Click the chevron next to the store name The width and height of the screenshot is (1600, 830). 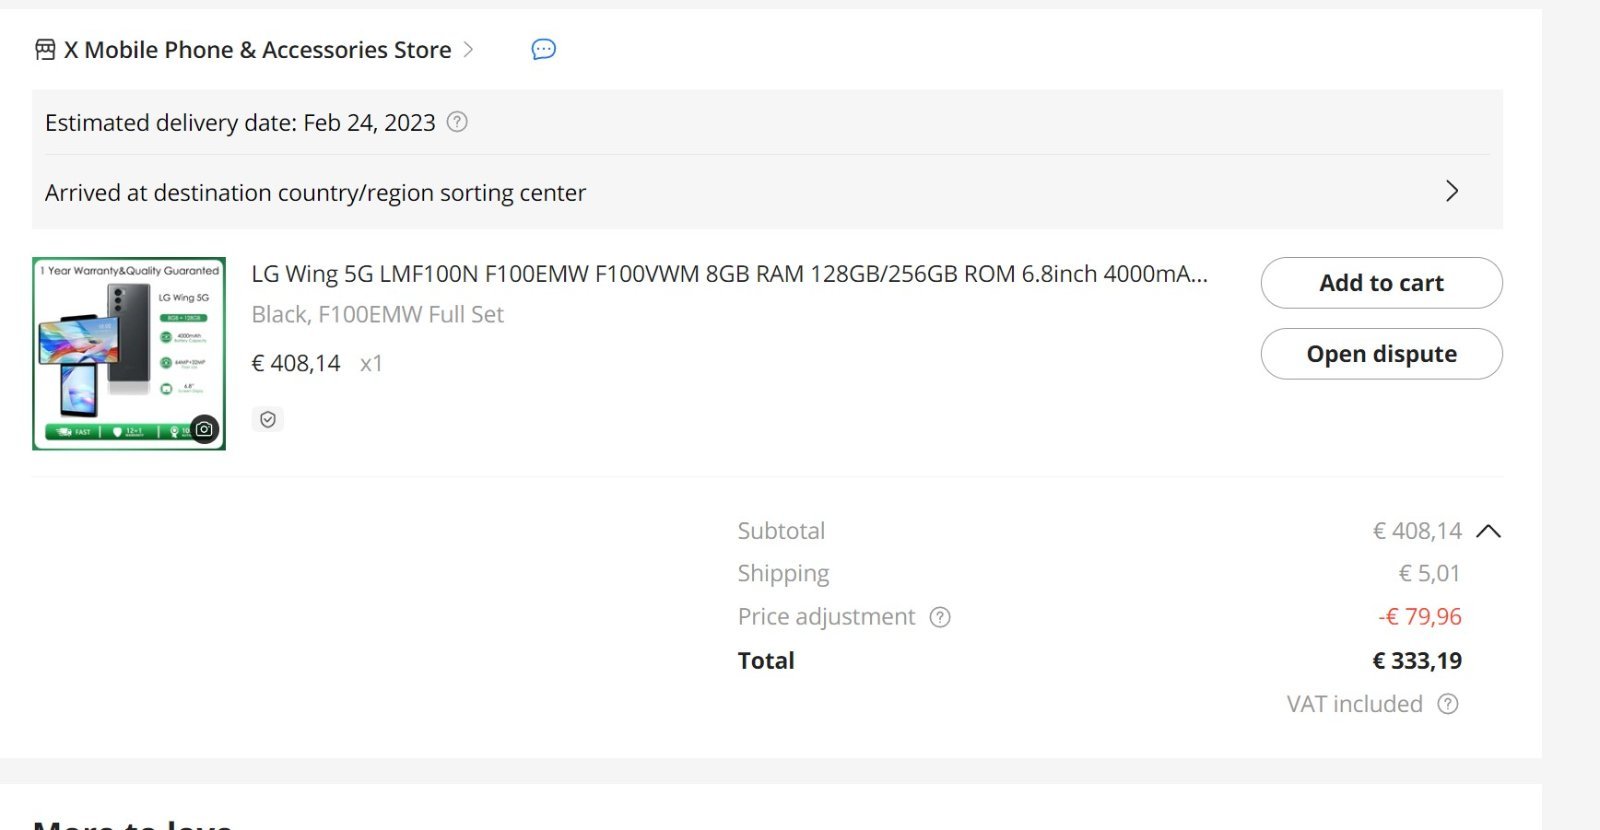[x=468, y=49]
